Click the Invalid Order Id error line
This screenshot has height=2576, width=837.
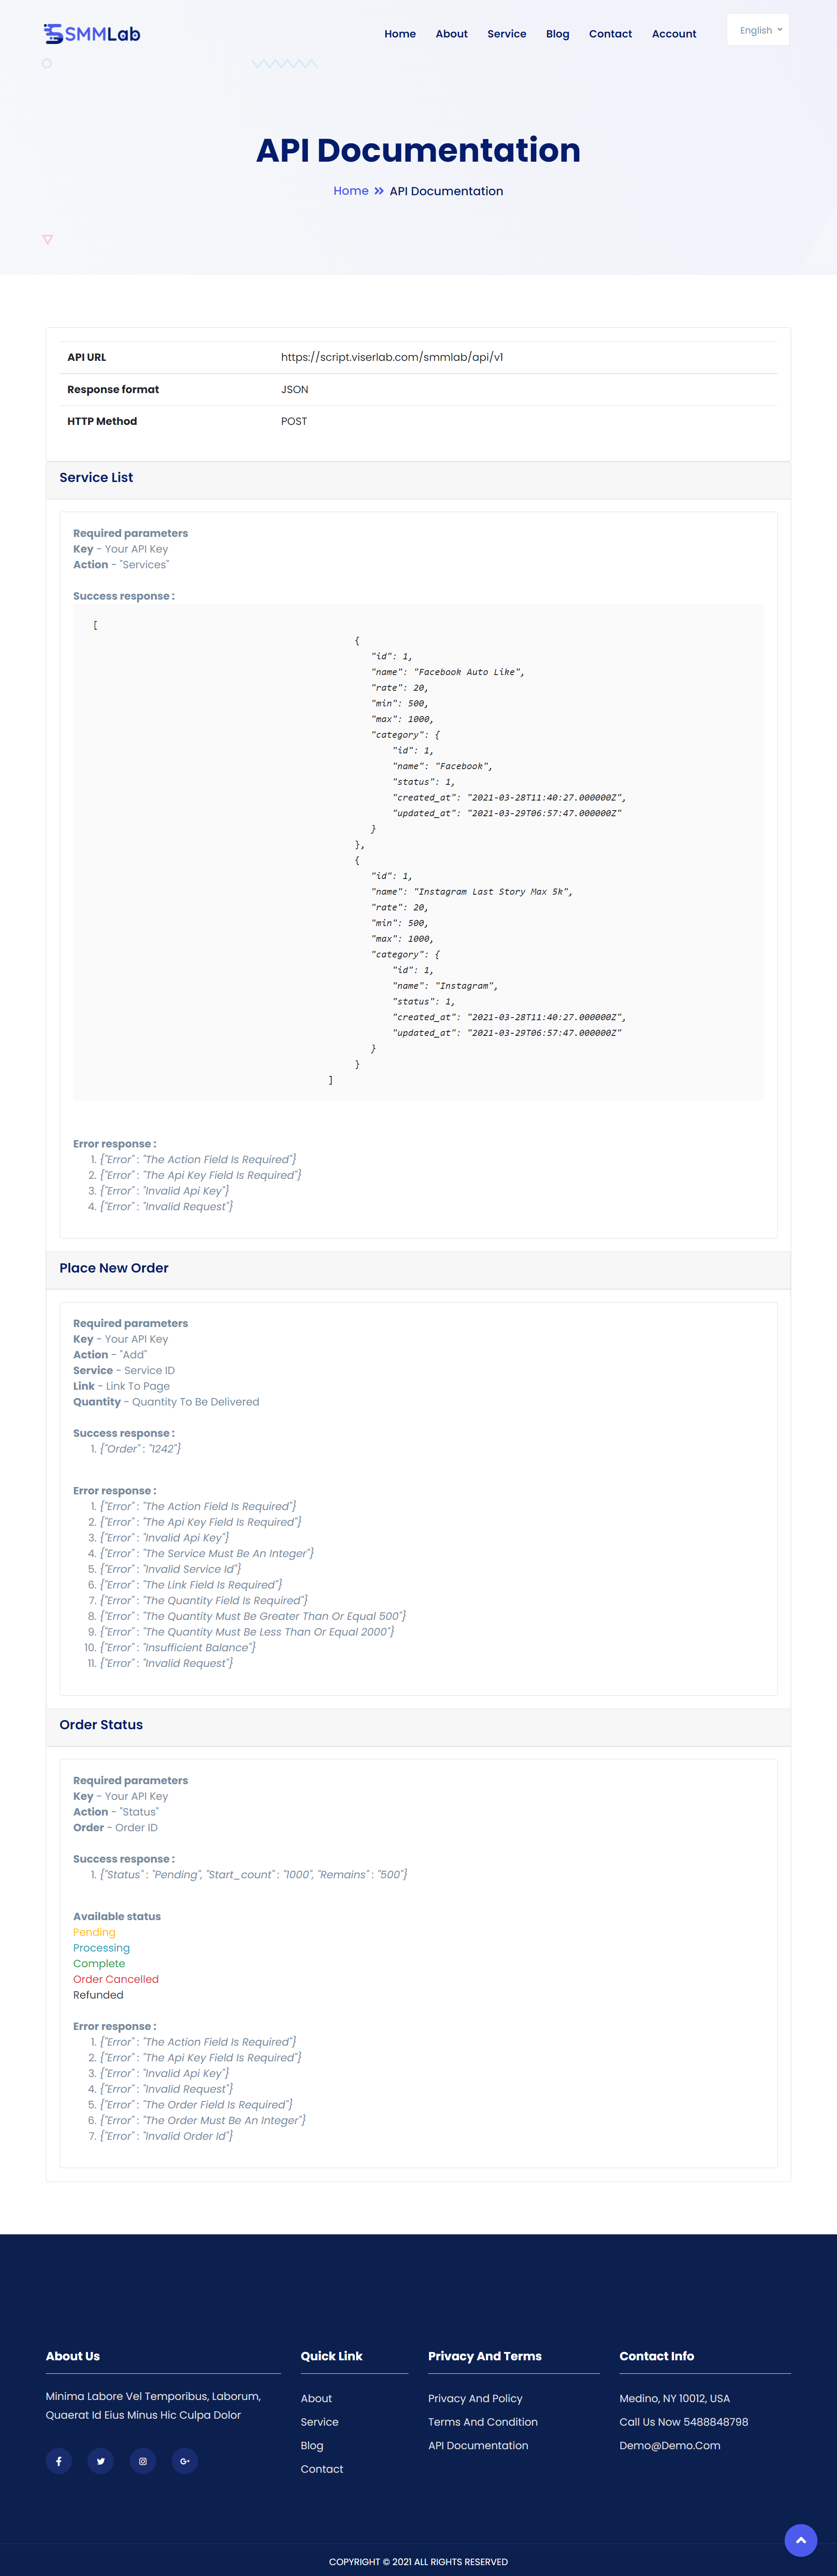[x=167, y=2136]
